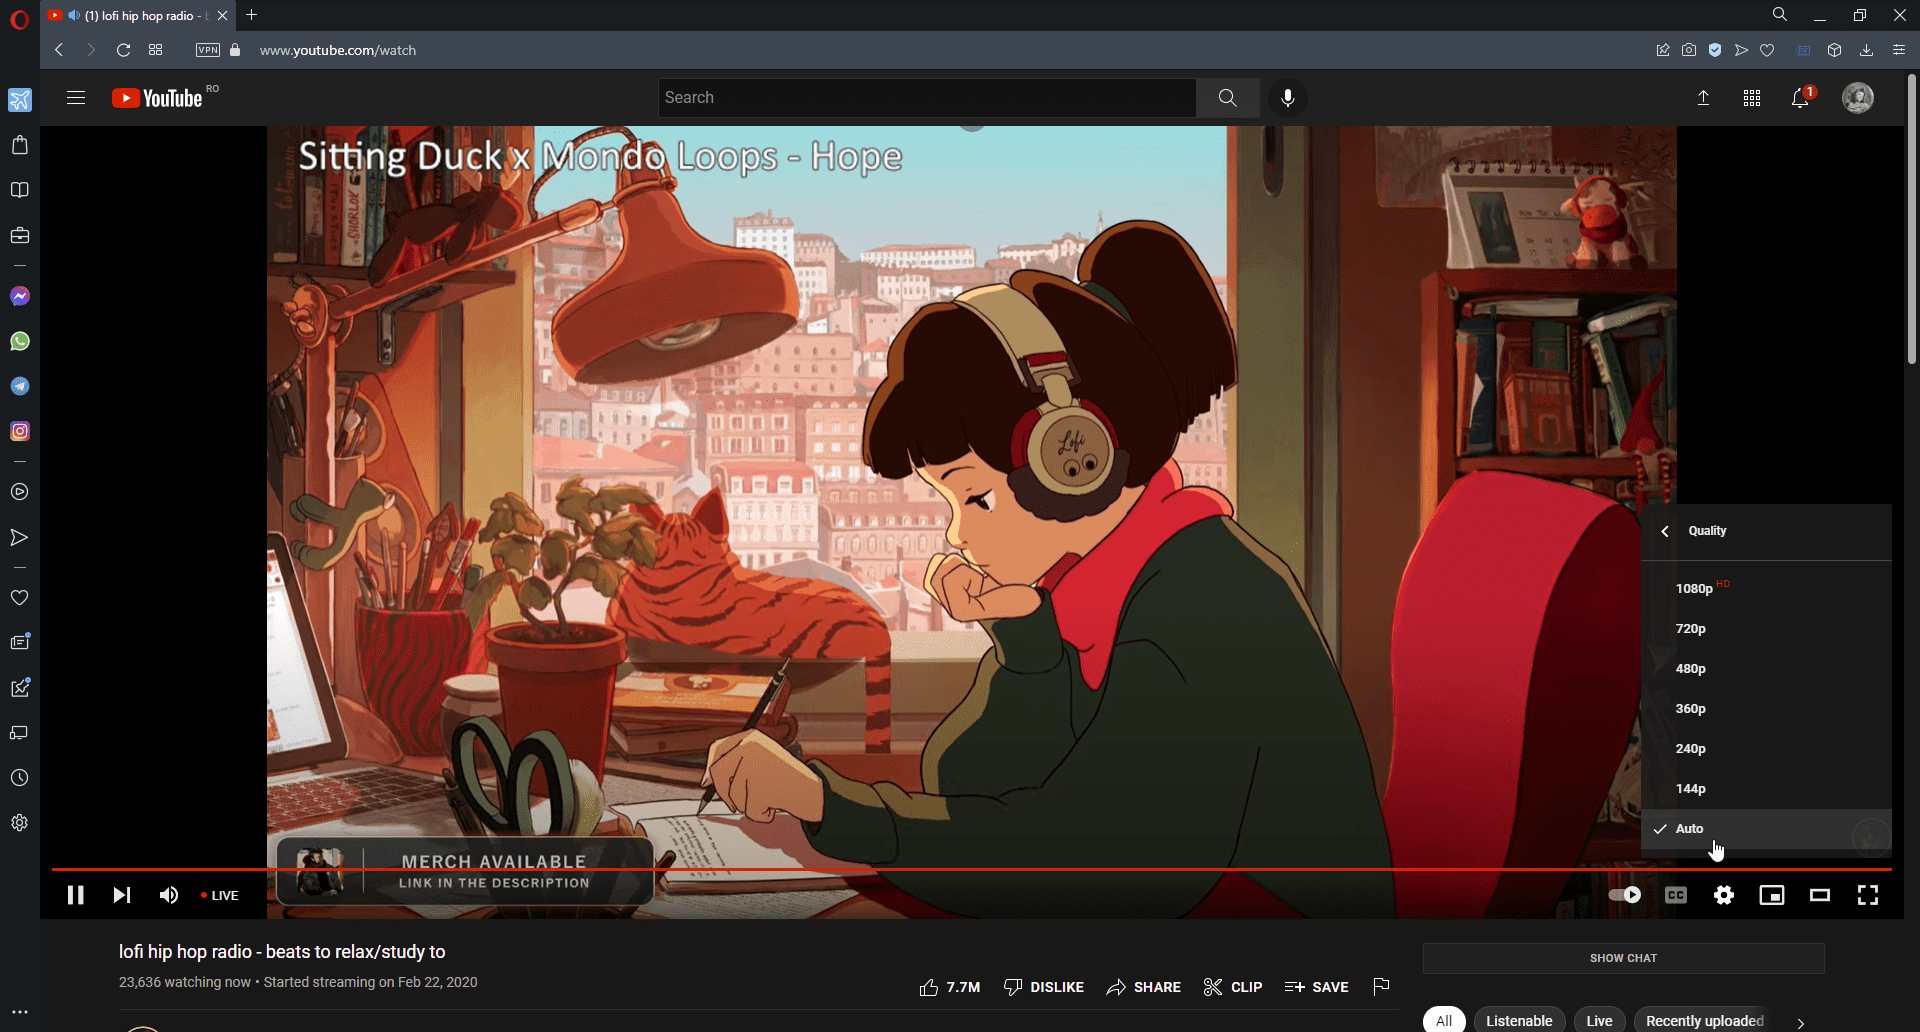Viewport: 1920px width, 1032px height.
Task: Select 1080p HD quality
Action: pyautogui.click(x=1766, y=589)
